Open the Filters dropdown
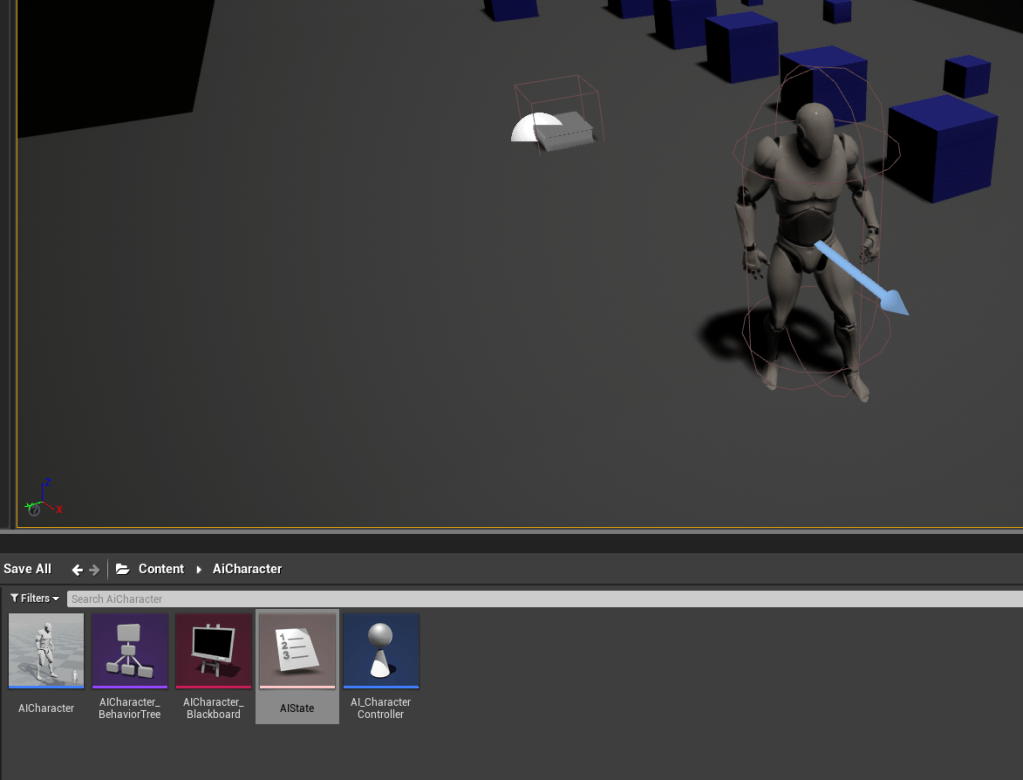The height and width of the screenshot is (780, 1023). [x=35, y=598]
